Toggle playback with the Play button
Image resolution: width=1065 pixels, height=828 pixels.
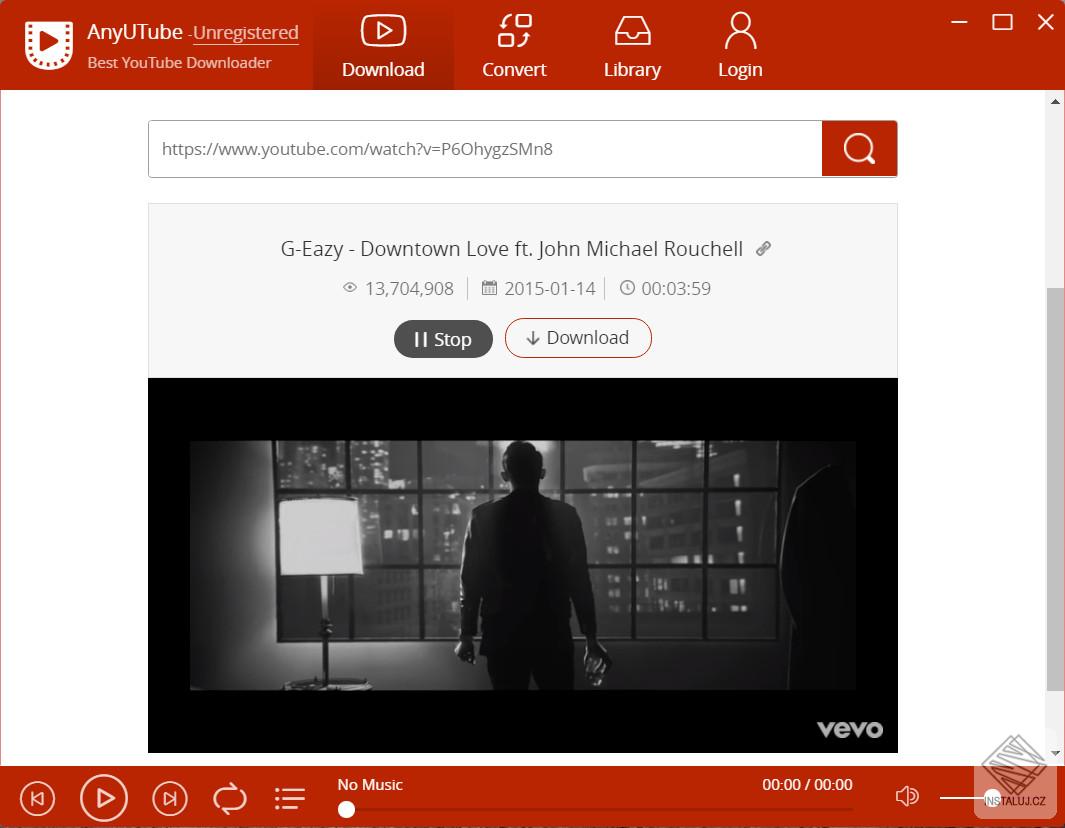103,798
